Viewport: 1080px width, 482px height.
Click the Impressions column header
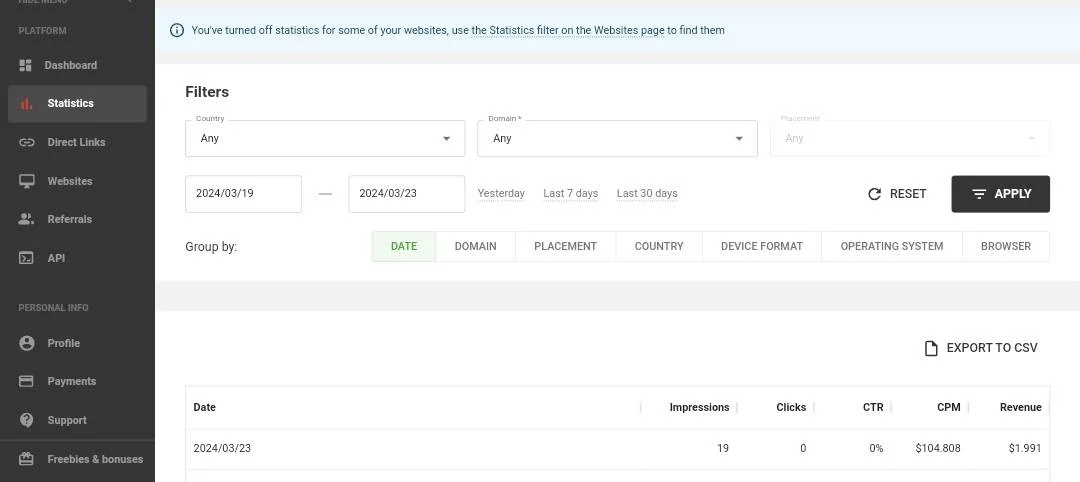[x=699, y=408]
